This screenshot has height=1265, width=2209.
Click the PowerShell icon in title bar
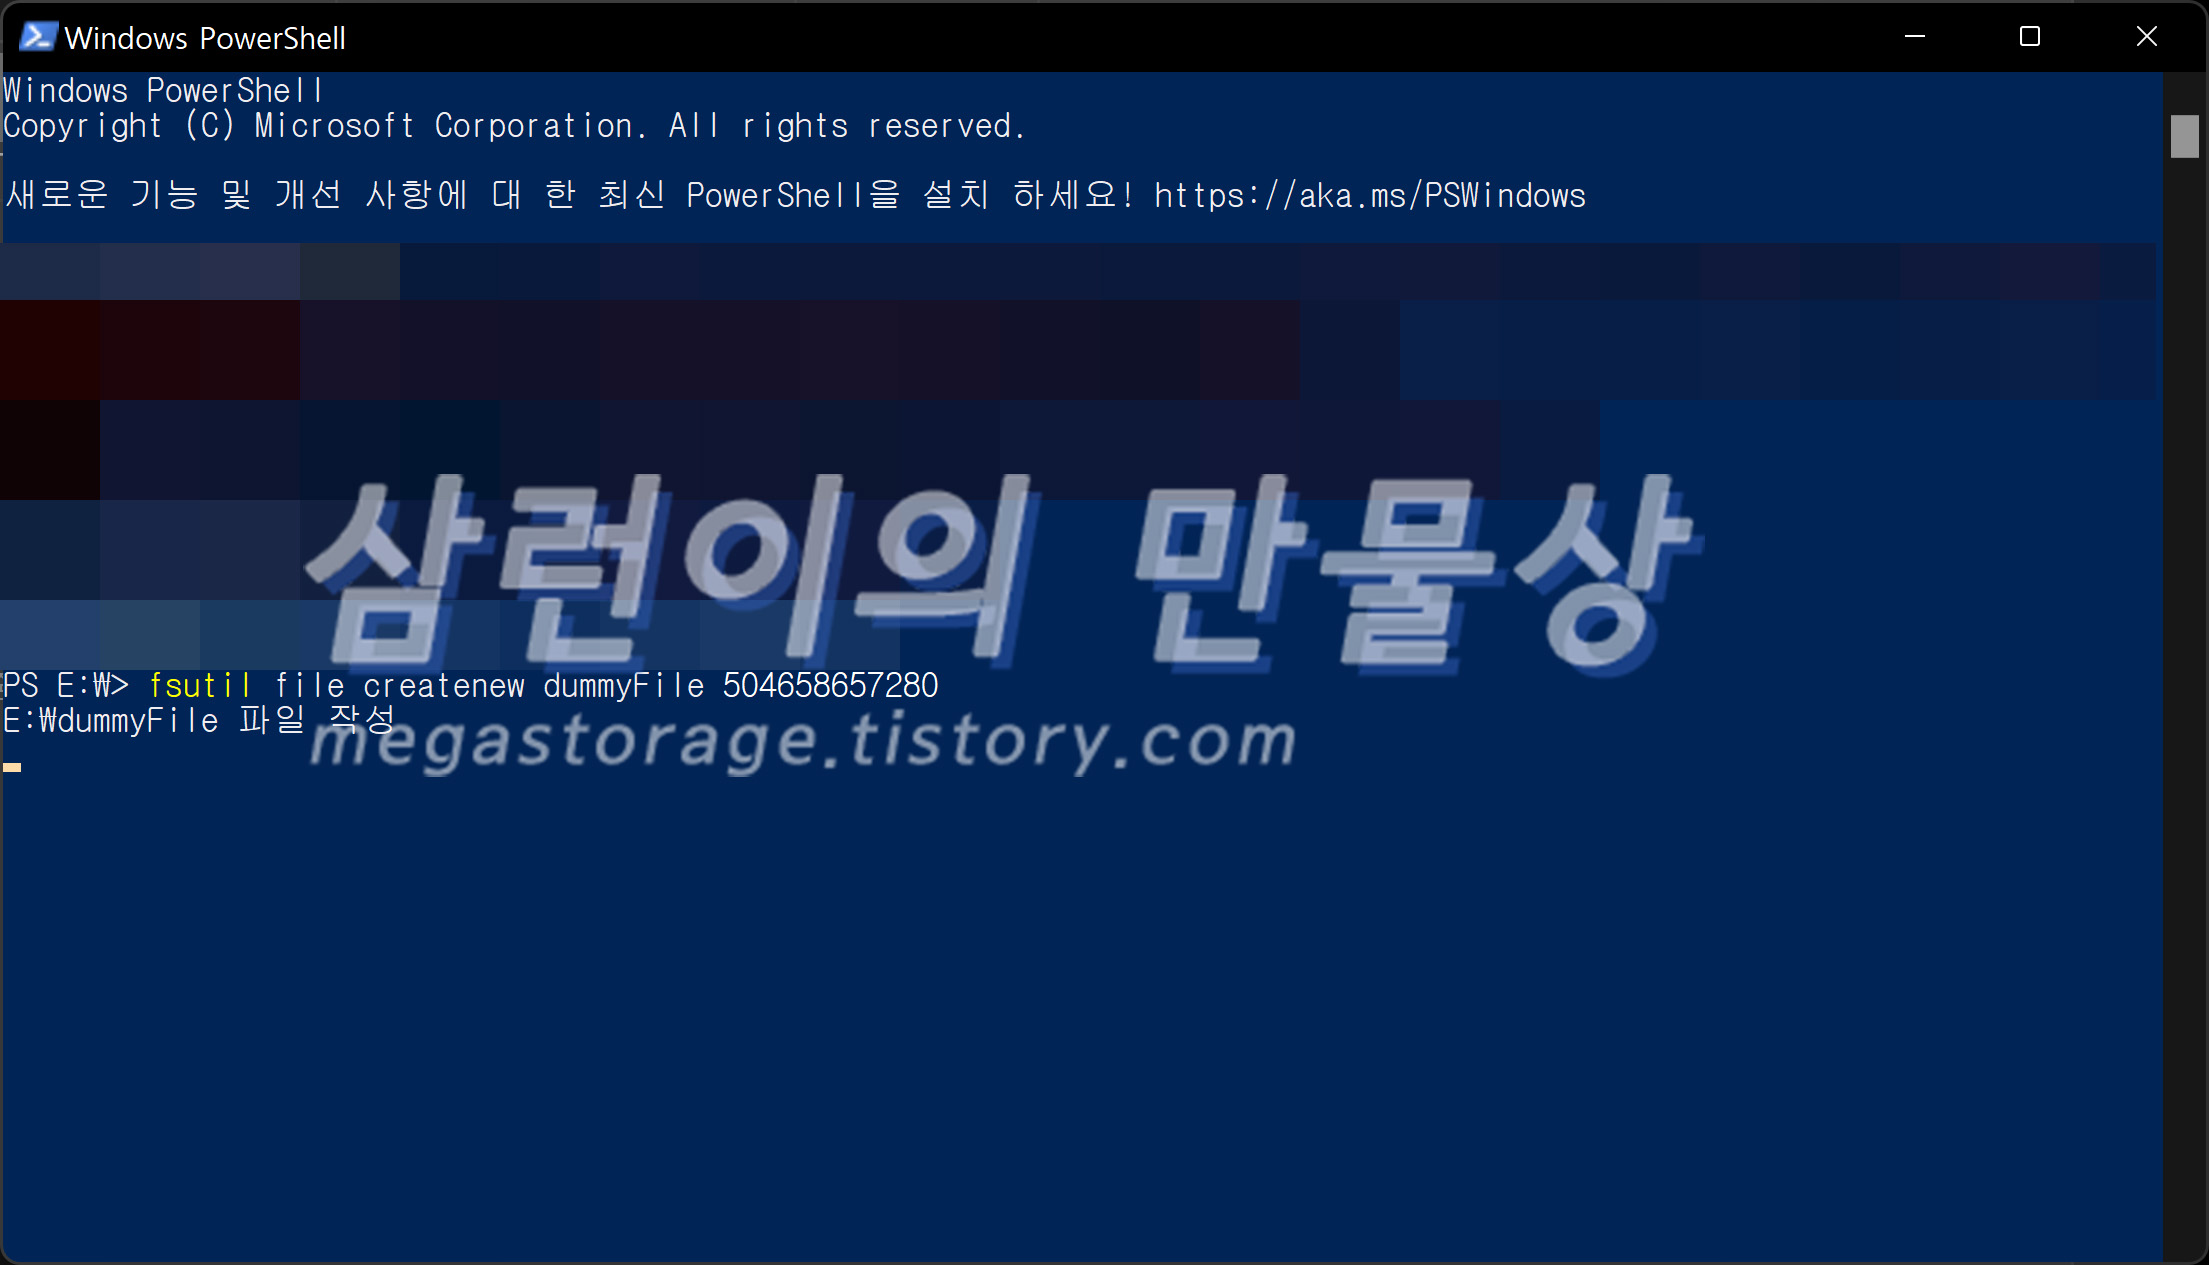[38, 37]
